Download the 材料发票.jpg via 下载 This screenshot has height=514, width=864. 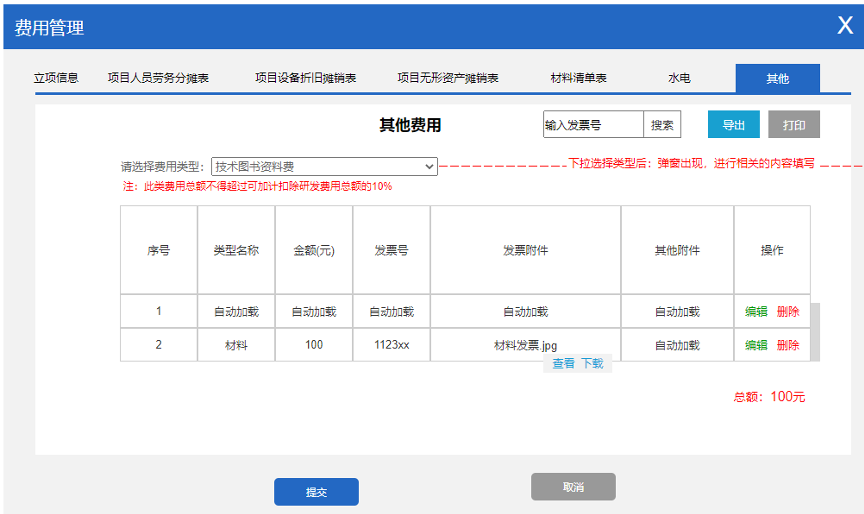click(592, 364)
